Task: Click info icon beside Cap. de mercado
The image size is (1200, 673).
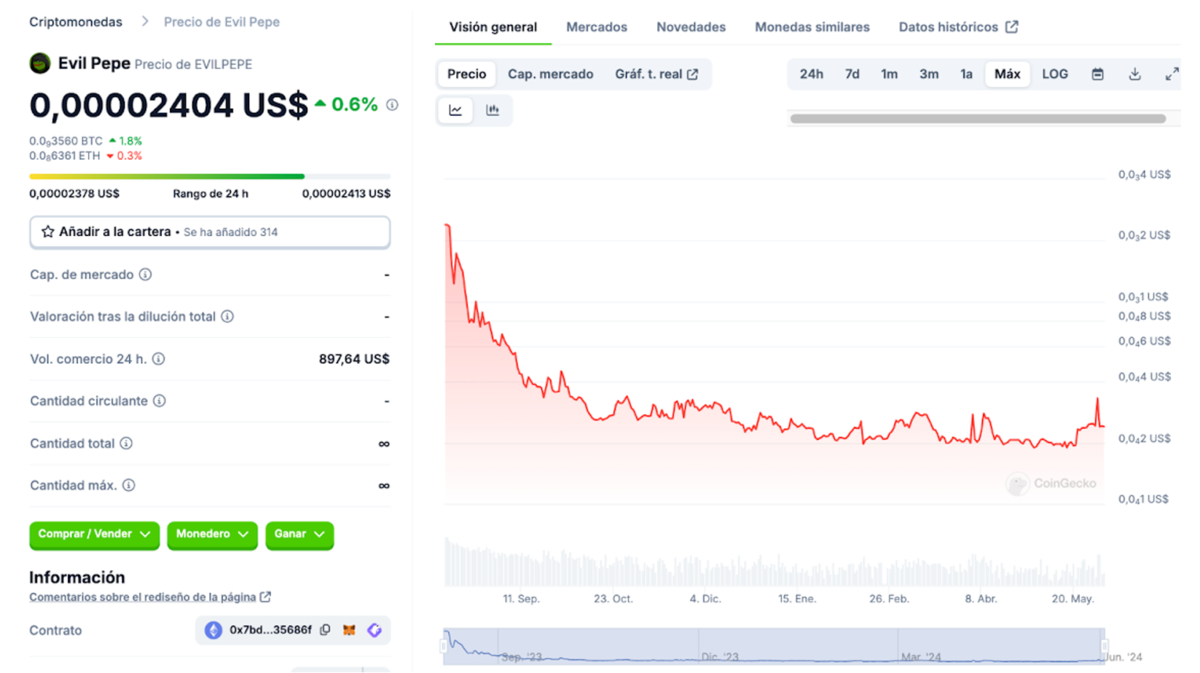Action: 146,275
